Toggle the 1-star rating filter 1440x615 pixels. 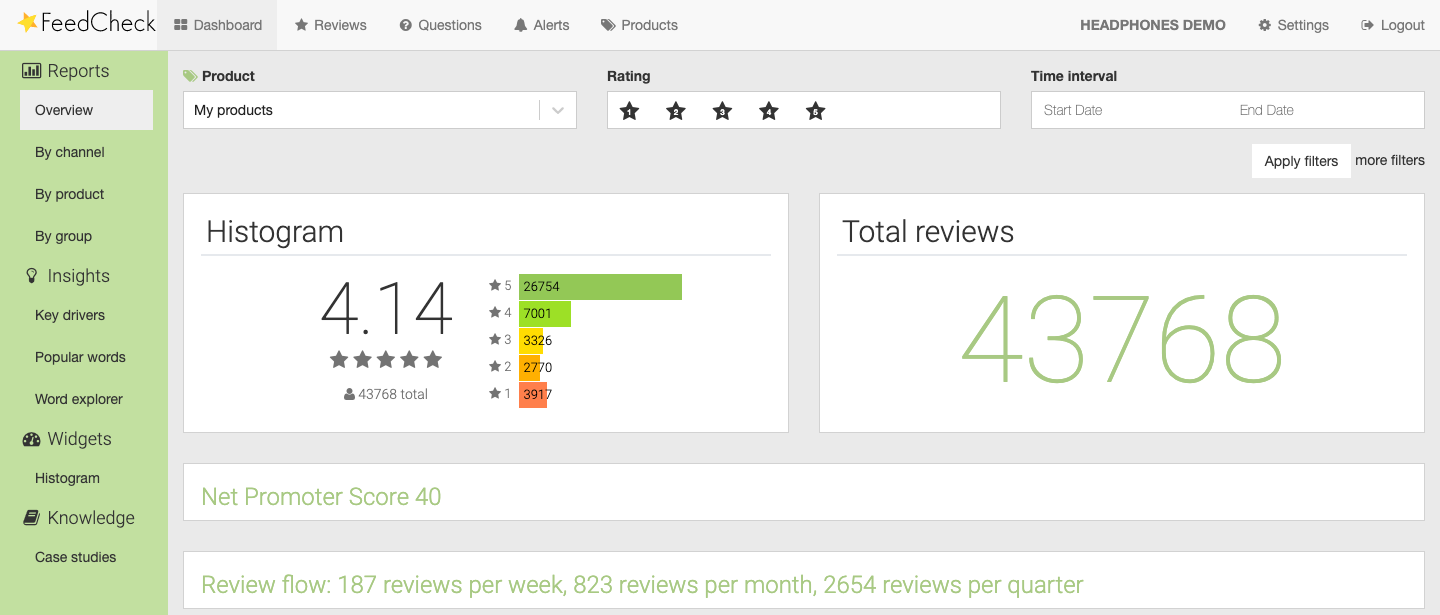click(x=629, y=111)
